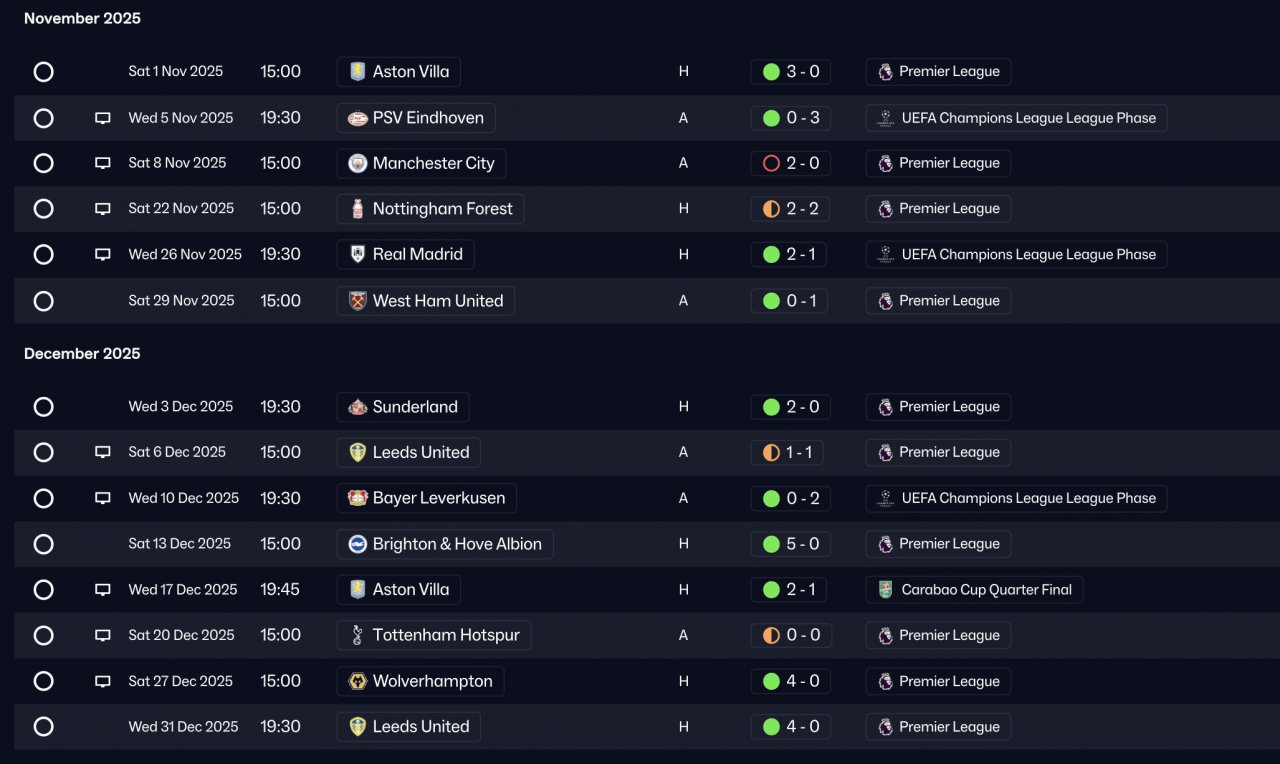Click the TV icon beside Real Madrid fixture

(102, 255)
